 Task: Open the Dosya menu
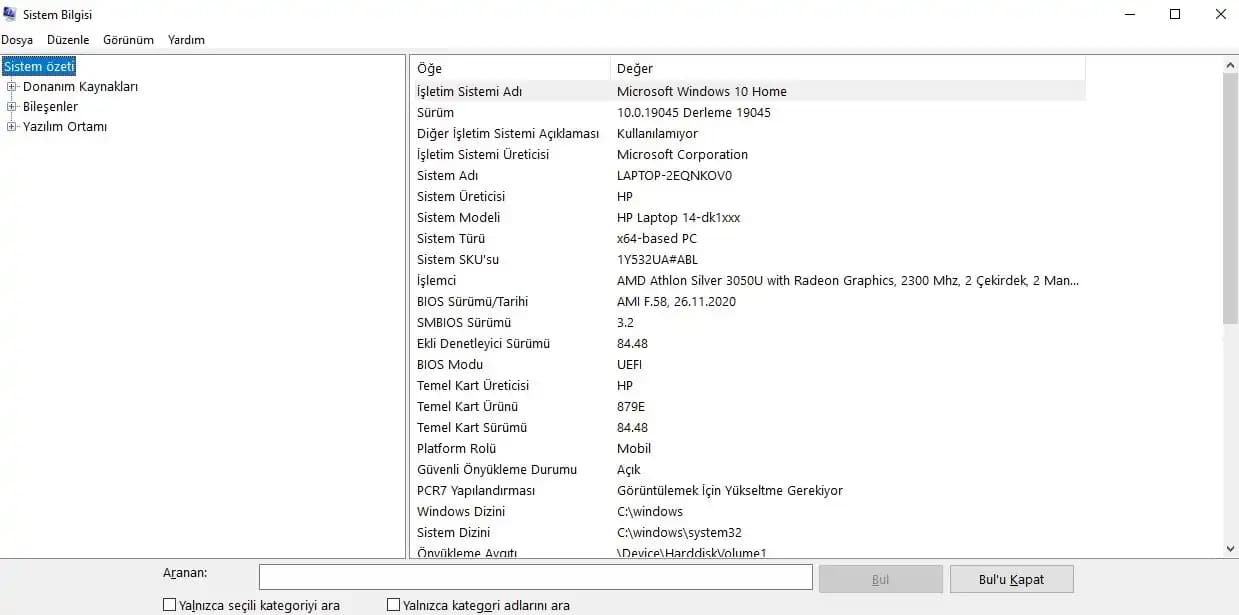point(17,40)
